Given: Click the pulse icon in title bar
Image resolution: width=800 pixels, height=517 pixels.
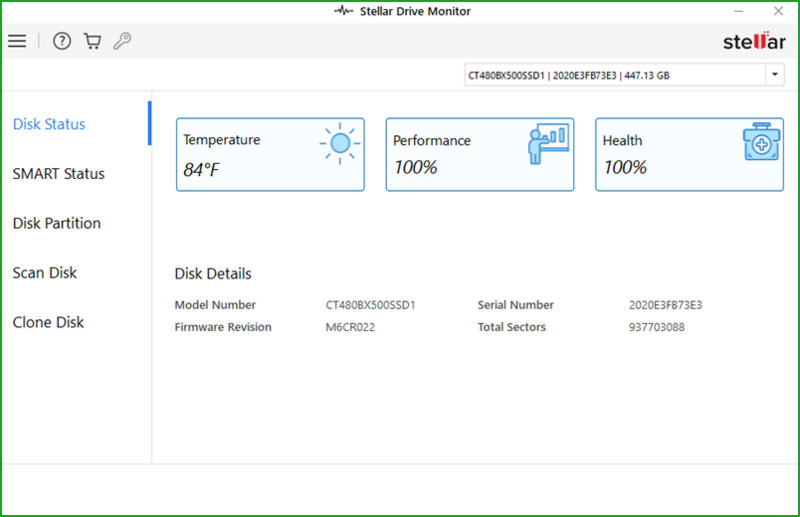Looking at the screenshot, I should point(344,11).
